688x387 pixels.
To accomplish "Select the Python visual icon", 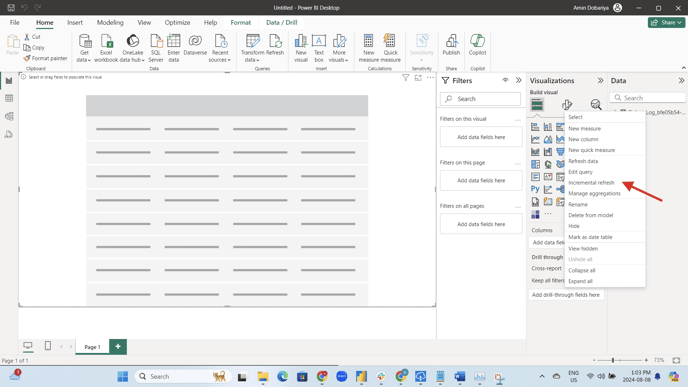I will pyautogui.click(x=535, y=189).
